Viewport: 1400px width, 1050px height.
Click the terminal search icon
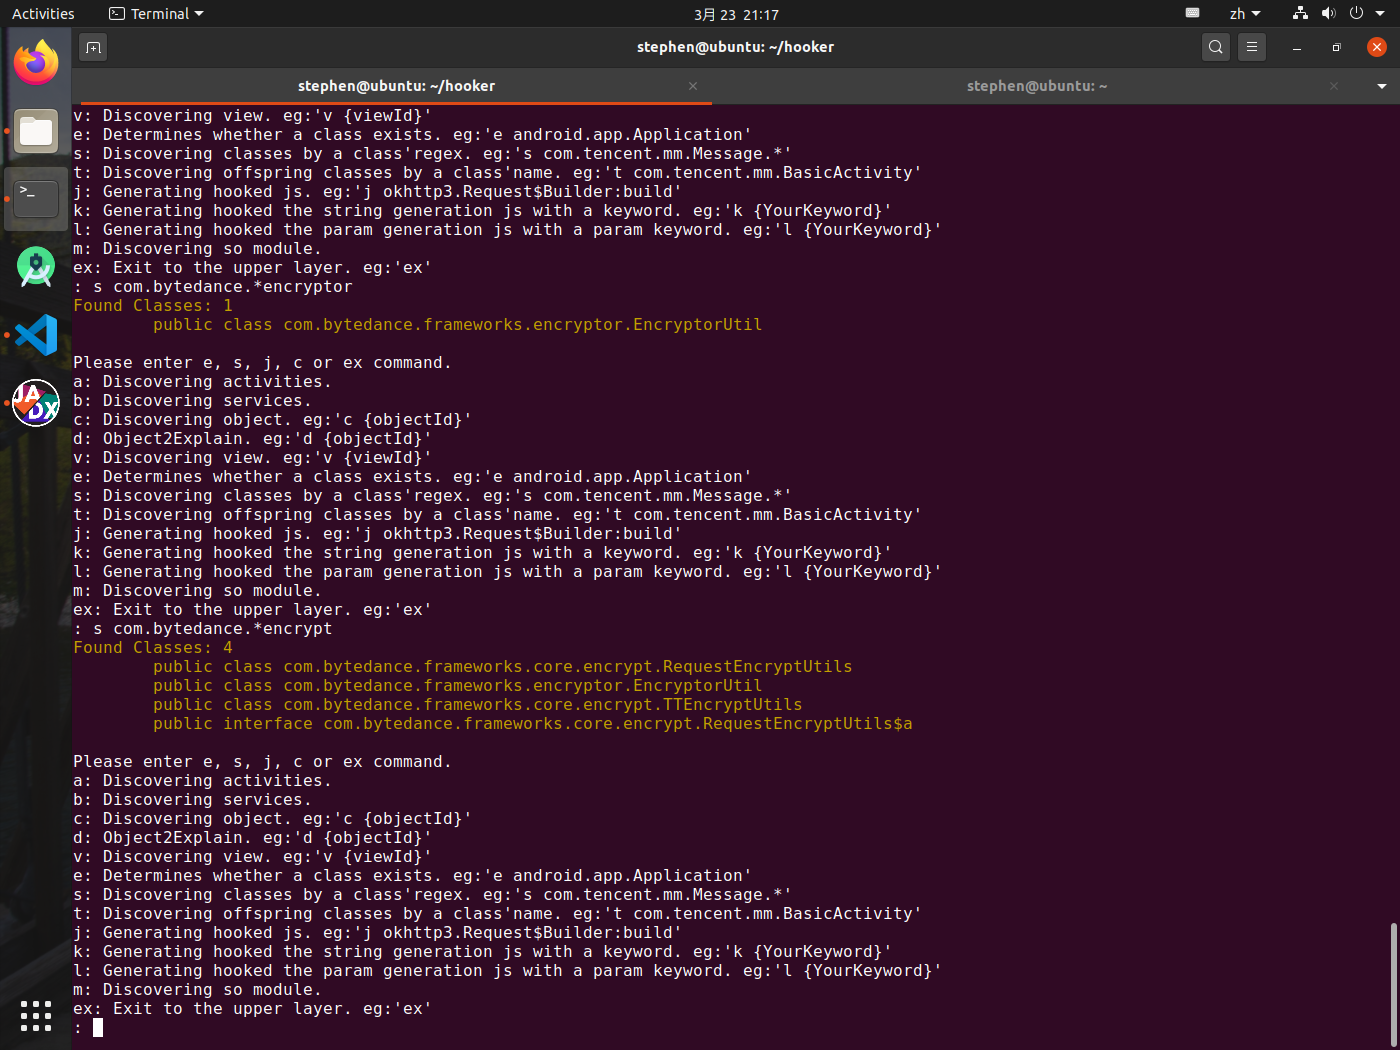coord(1216,47)
